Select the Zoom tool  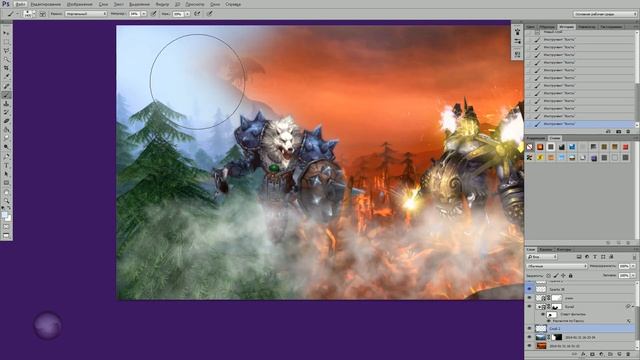click(6, 200)
